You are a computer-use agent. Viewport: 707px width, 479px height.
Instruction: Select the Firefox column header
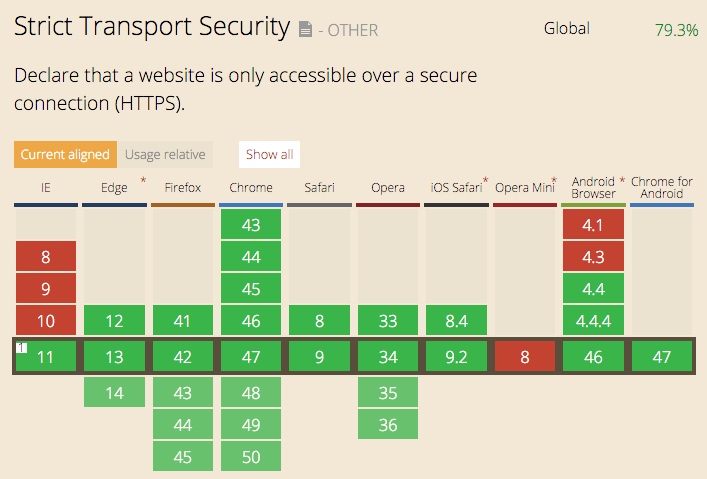(183, 188)
